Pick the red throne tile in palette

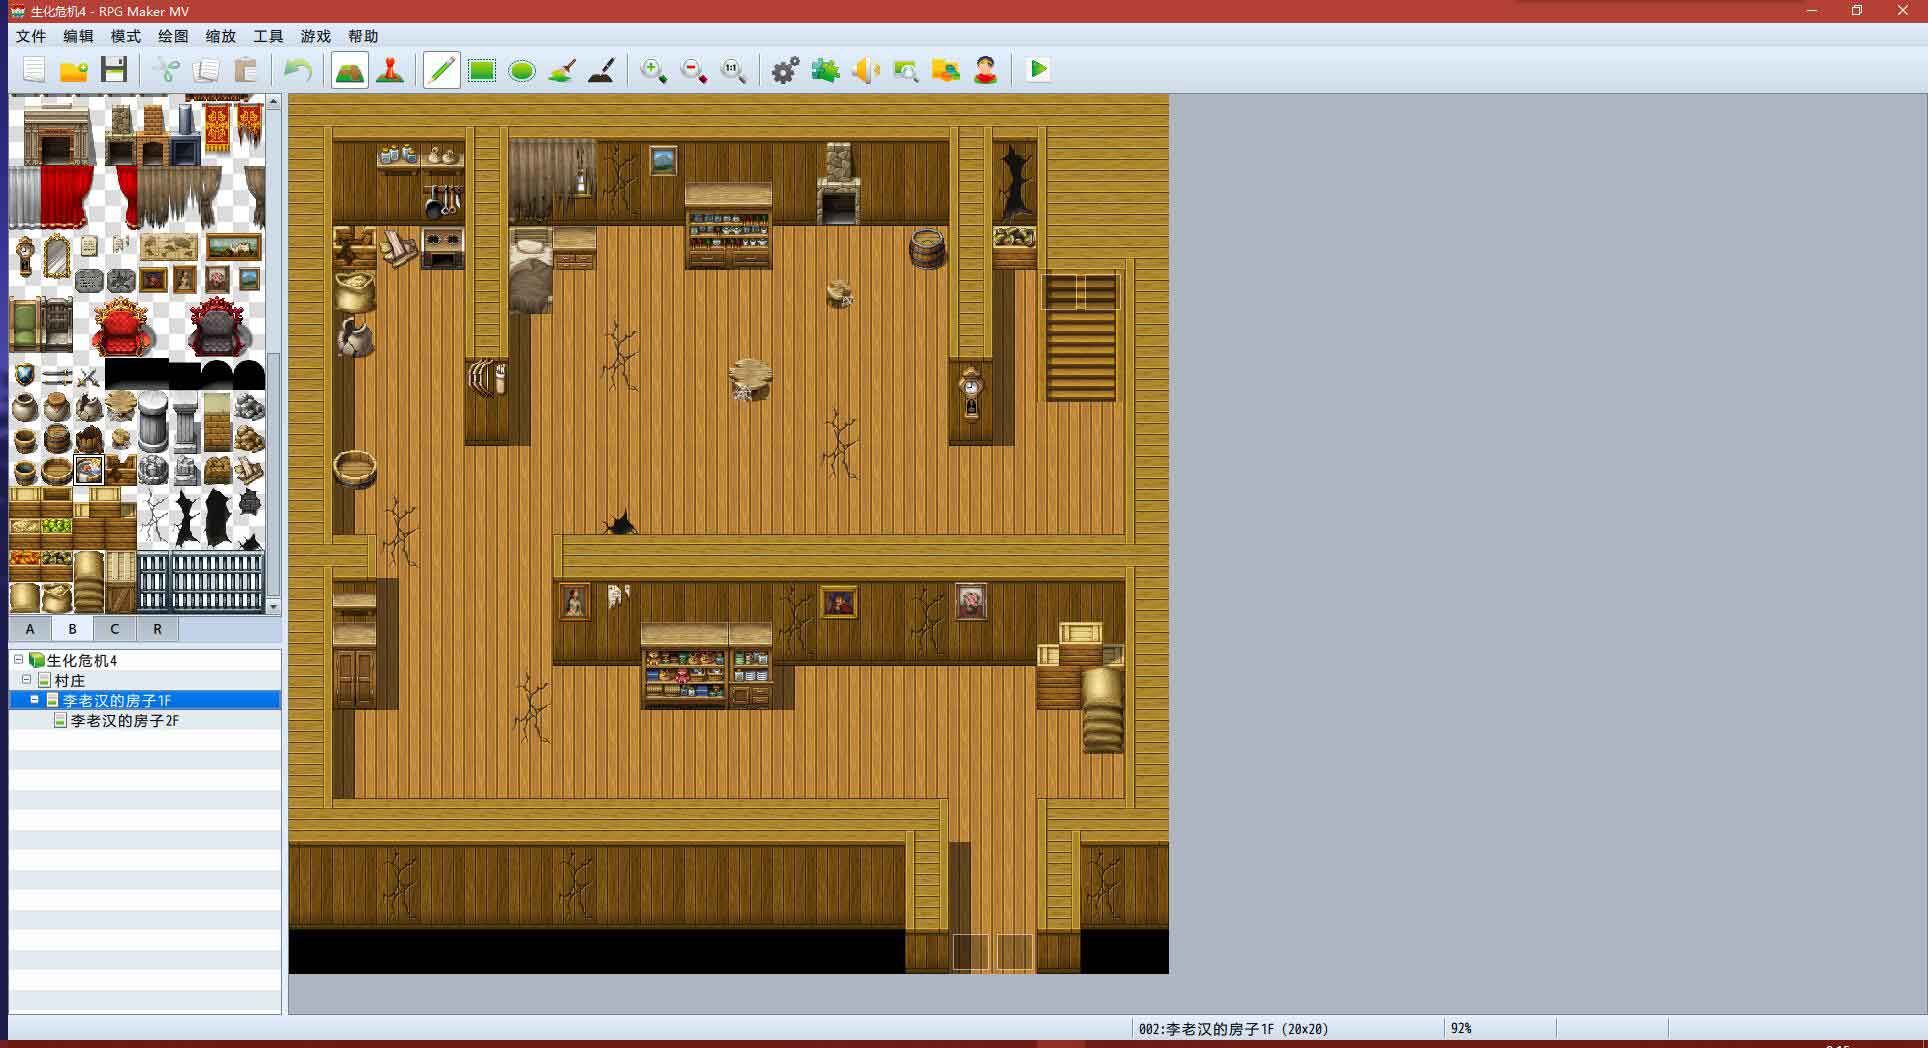click(x=123, y=327)
